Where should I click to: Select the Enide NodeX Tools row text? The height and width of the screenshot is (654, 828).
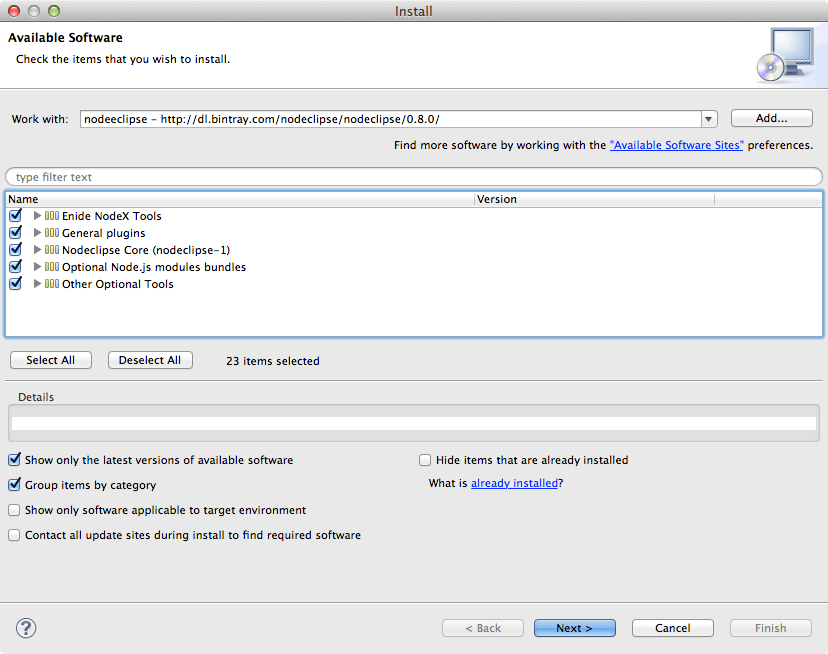coord(112,216)
